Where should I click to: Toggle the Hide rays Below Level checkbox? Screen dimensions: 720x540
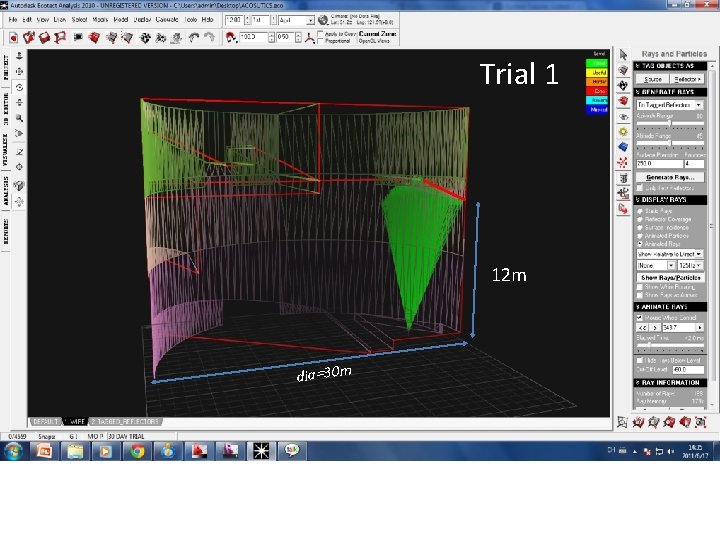(x=640, y=360)
